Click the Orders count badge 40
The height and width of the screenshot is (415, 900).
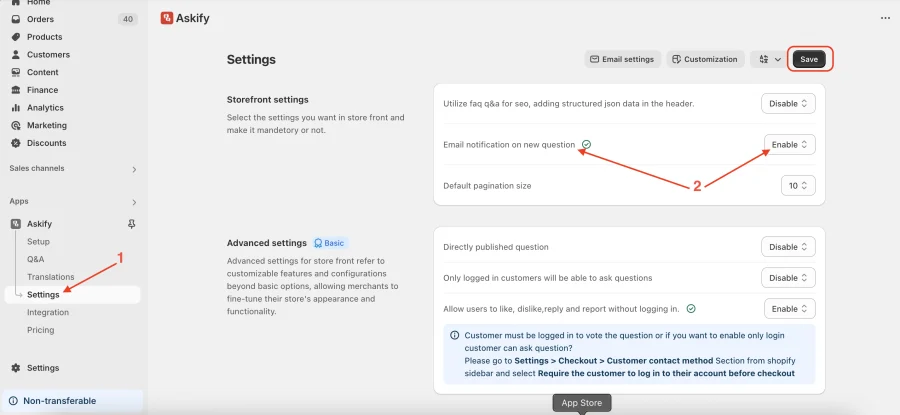(127, 19)
